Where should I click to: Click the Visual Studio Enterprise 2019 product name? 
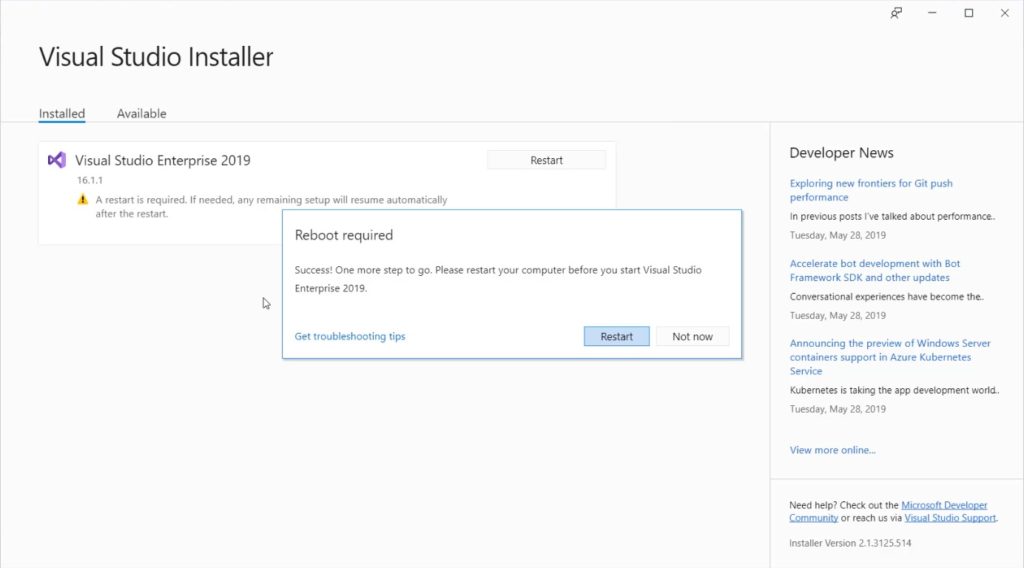163,161
